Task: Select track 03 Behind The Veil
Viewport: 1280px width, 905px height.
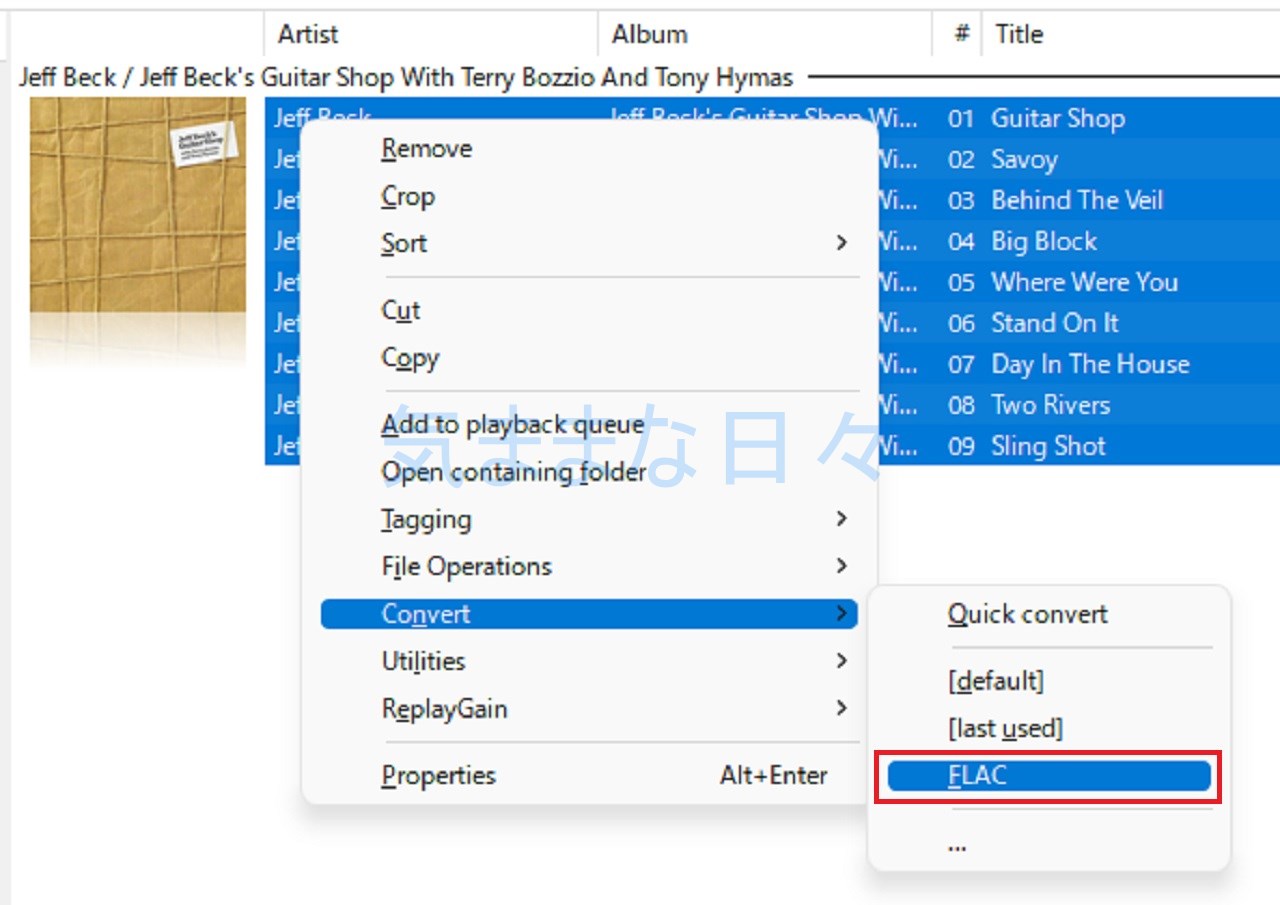Action: 1077,200
